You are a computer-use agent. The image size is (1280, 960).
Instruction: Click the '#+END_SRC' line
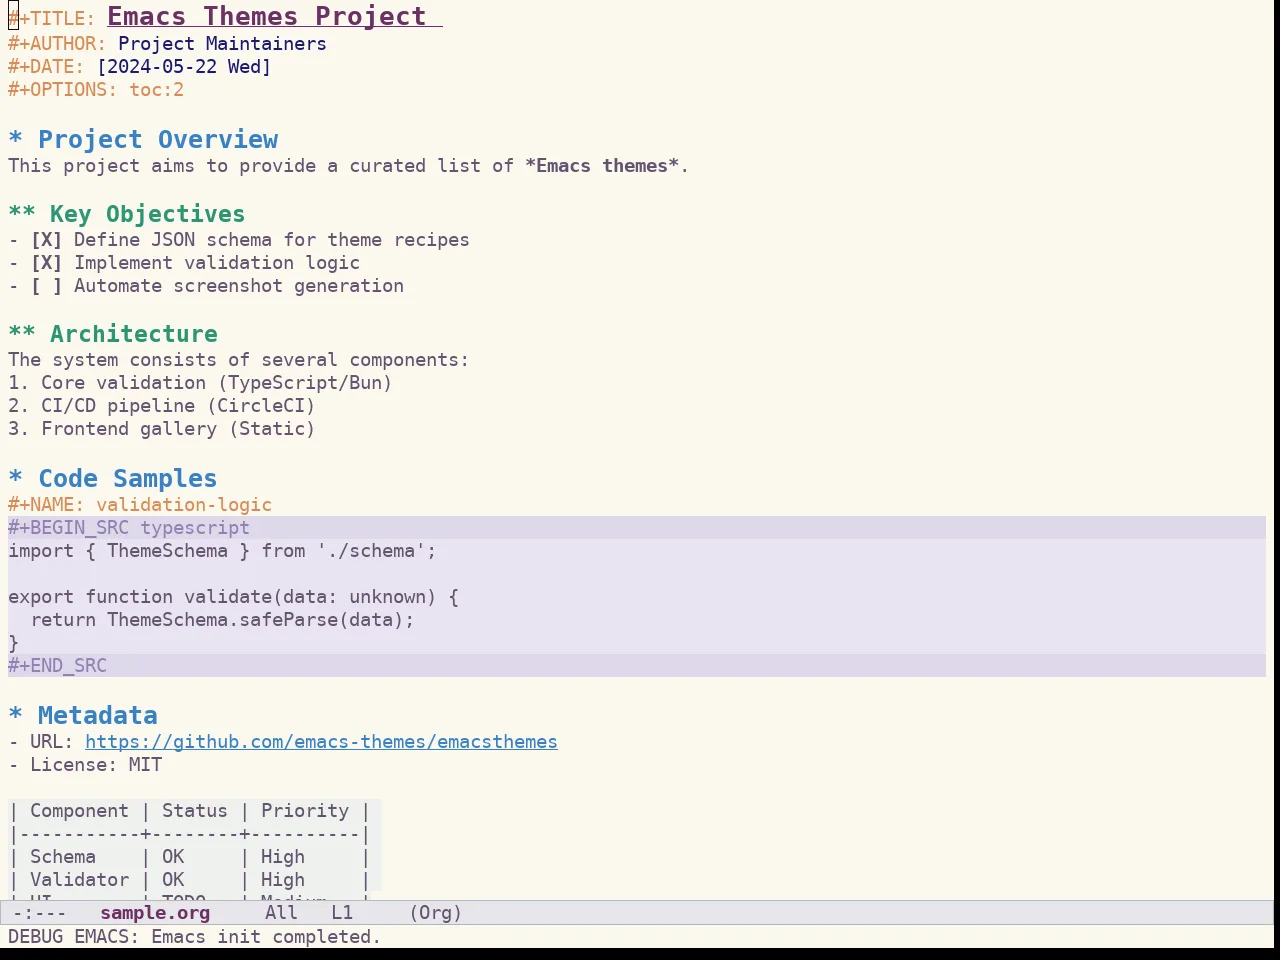637,666
